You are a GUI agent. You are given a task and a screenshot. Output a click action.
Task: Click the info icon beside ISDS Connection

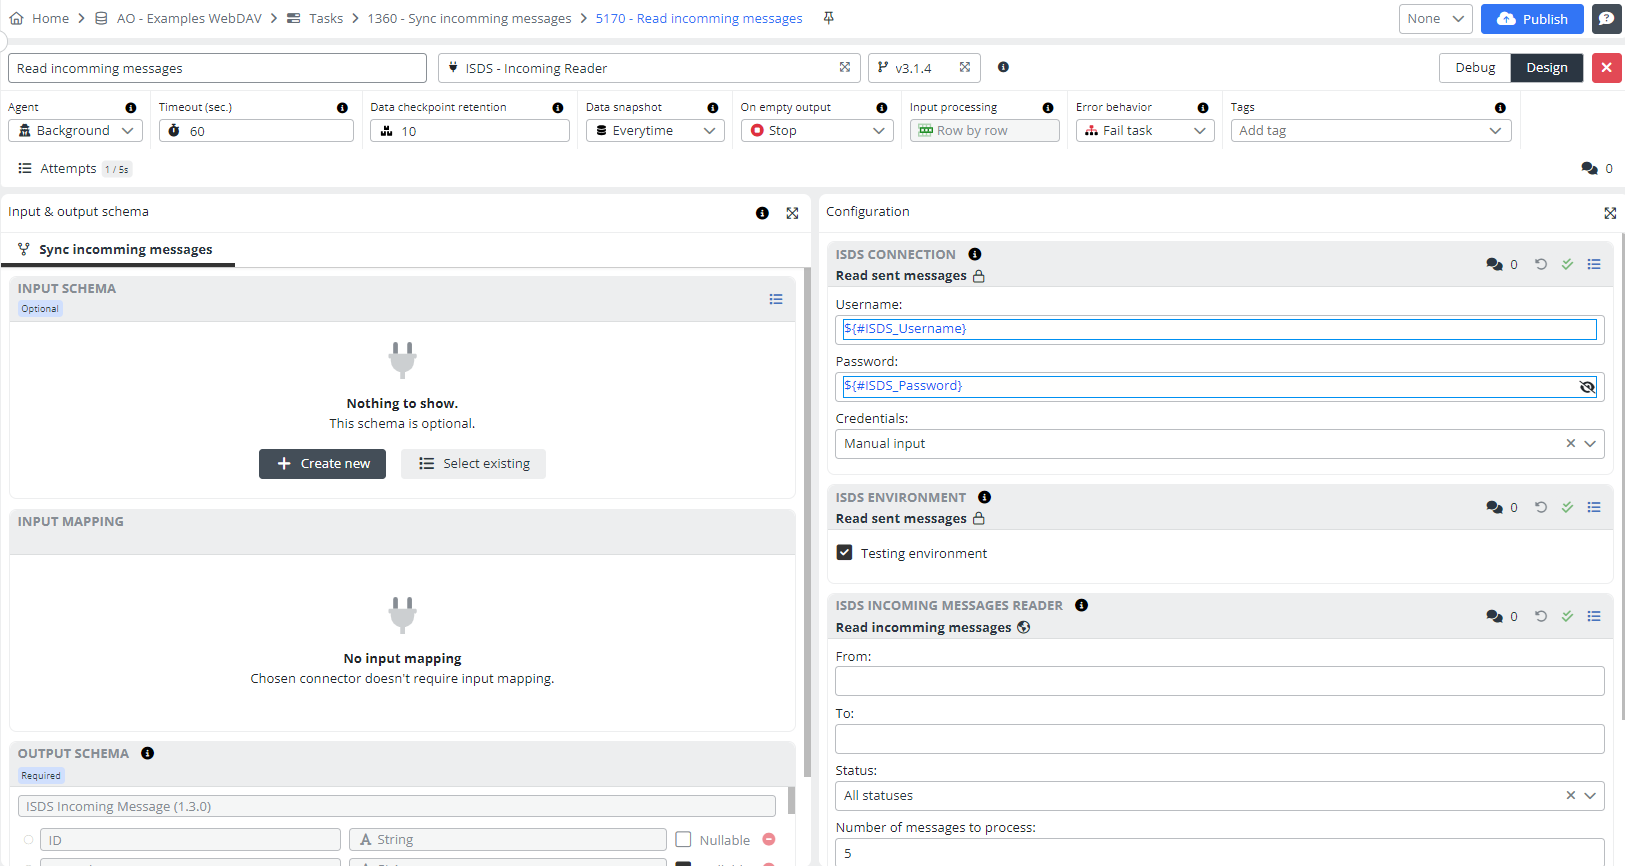974,255
